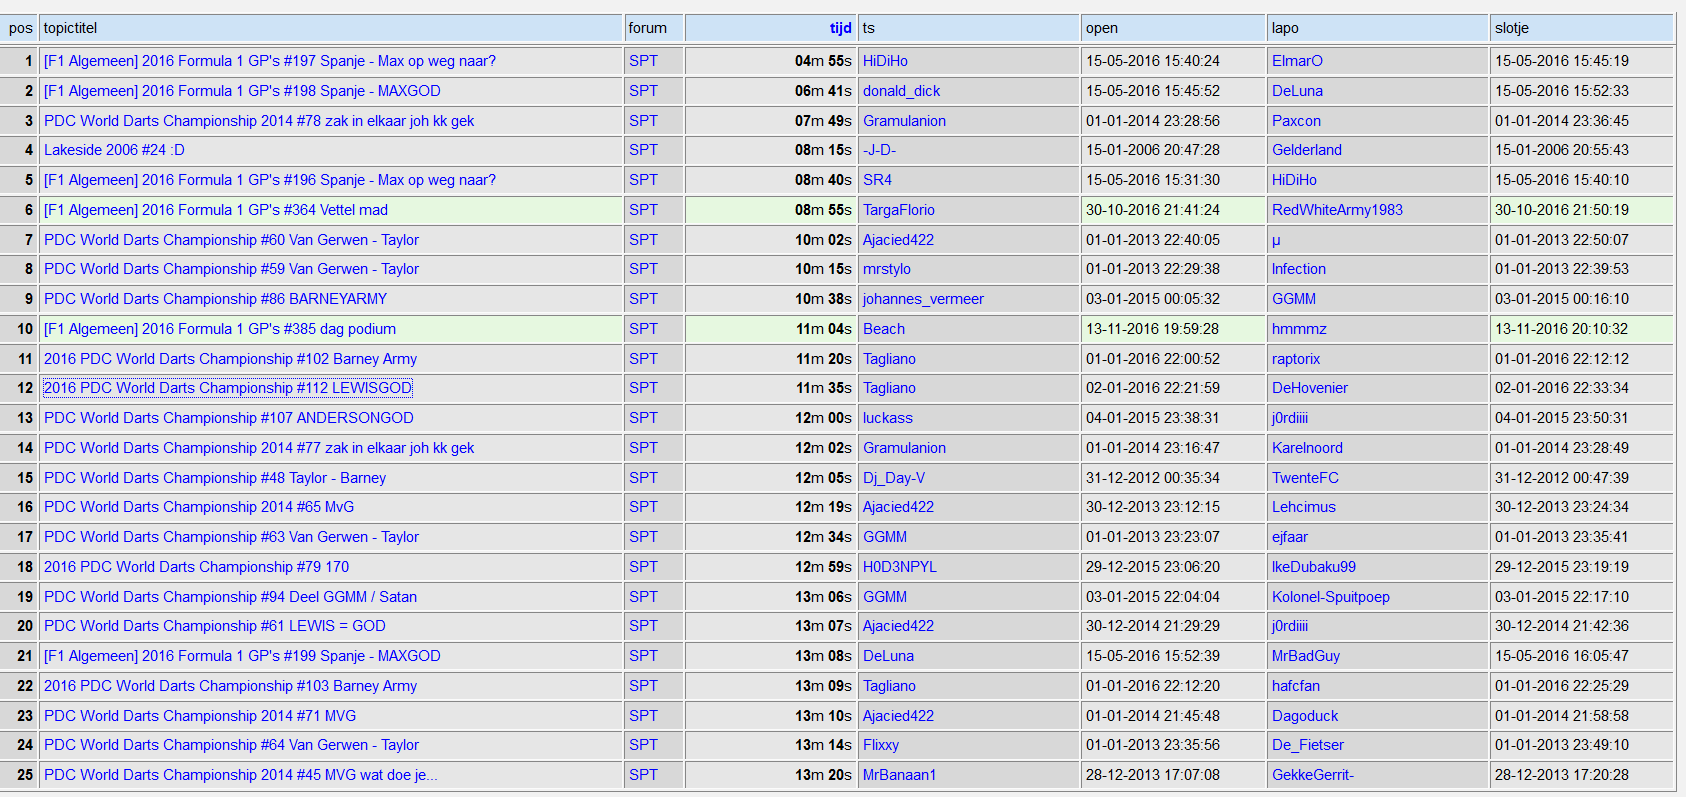This screenshot has height=797, width=1686.
Task: Open 2016 PDC #102 Barney Army topic
Action: click(230, 359)
